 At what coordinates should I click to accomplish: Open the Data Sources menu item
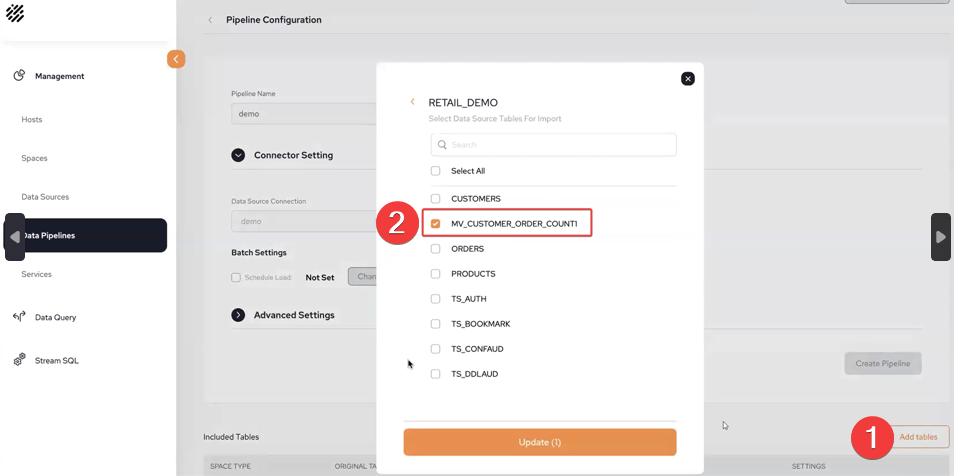coord(45,197)
